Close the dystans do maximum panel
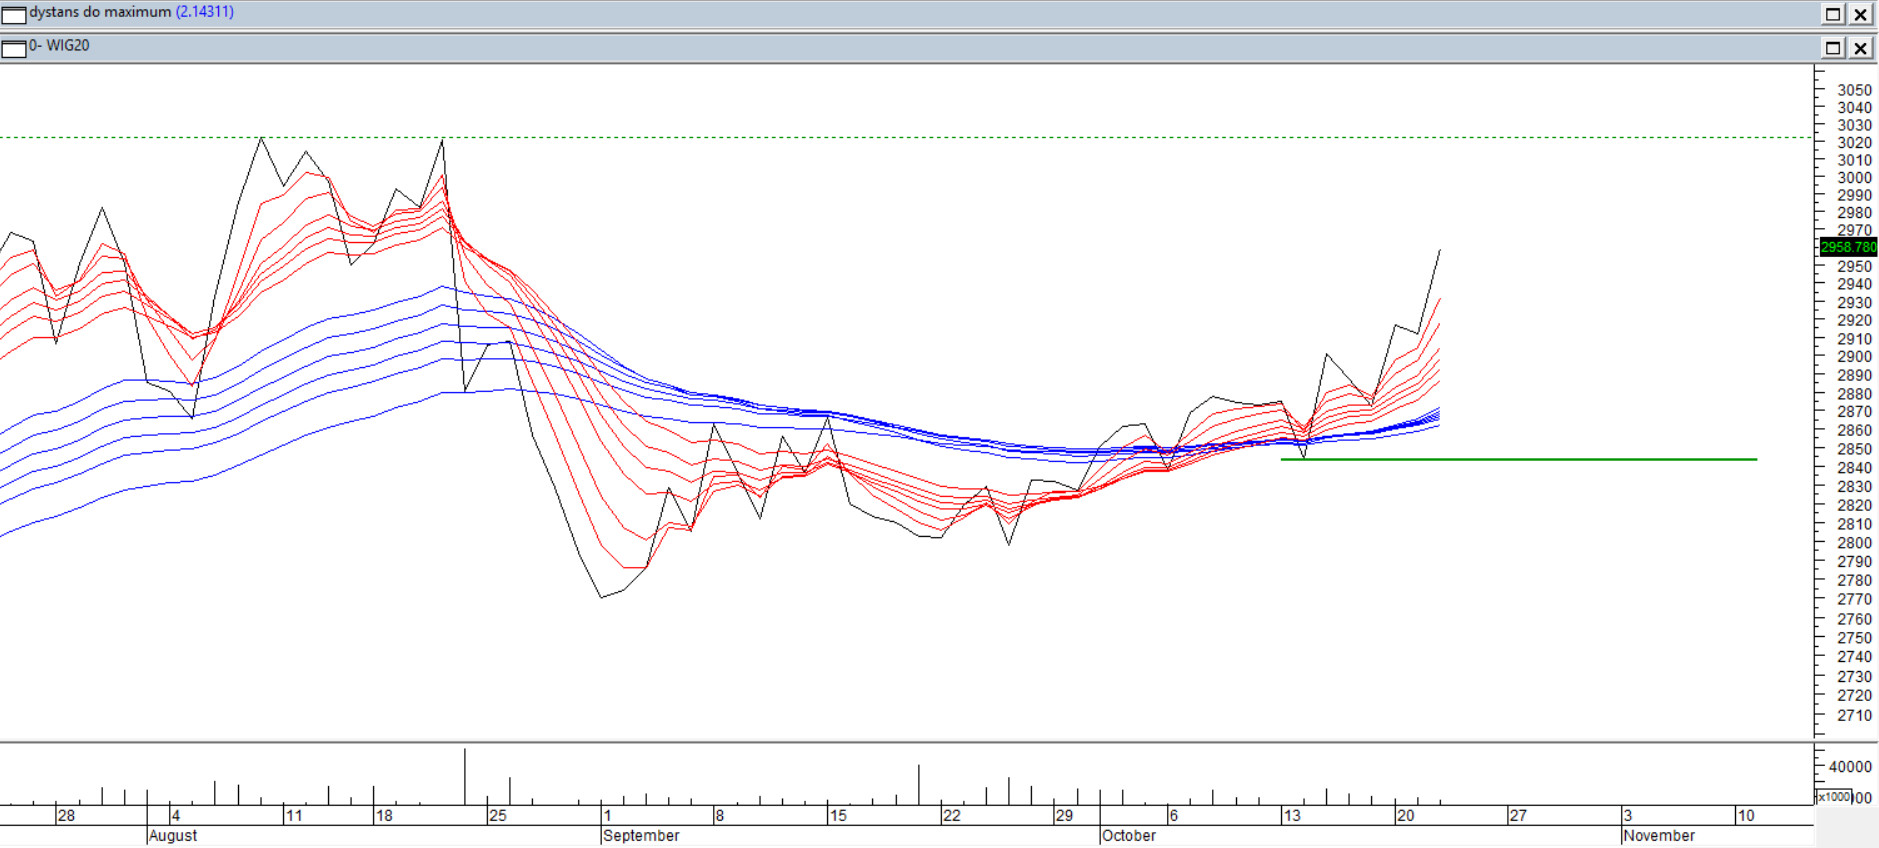The height and width of the screenshot is (848, 1879). (1860, 14)
